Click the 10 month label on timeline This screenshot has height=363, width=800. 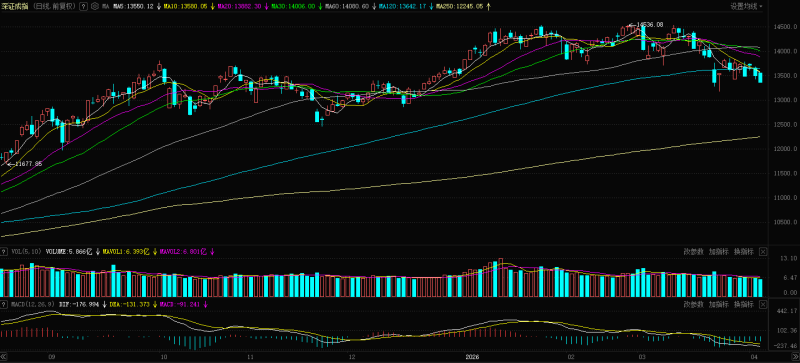(164, 356)
